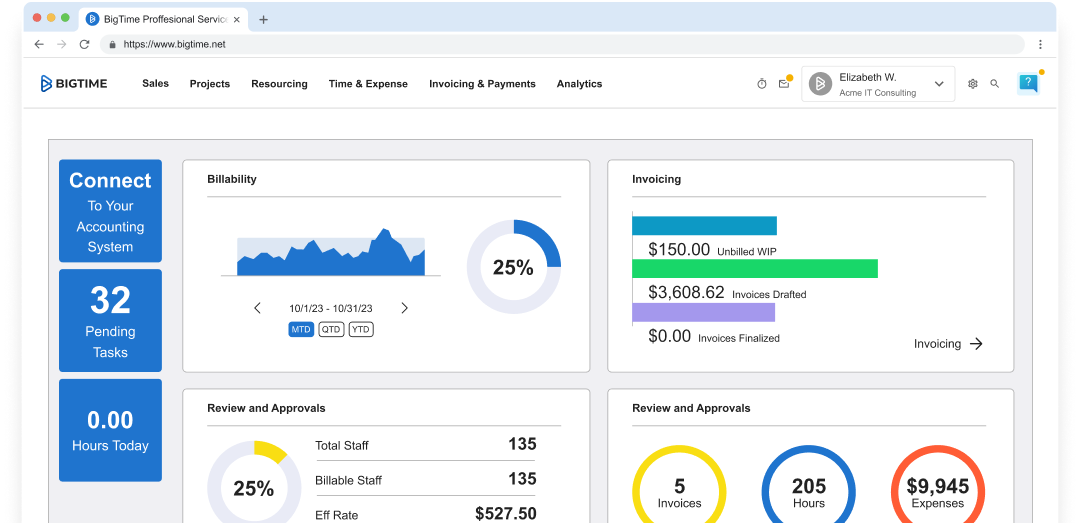Viewport: 1080px width, 523px height.
Task: Click the browser address bar
Action: (560, 44)
